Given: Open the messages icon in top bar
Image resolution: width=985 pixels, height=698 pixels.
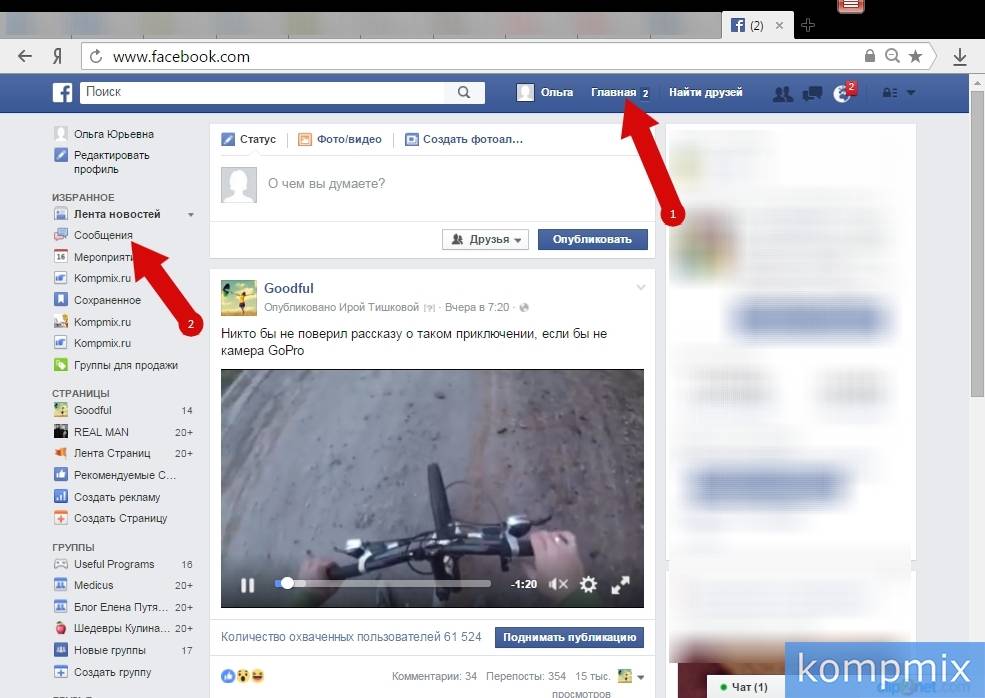Looking at the screenshot, I should click(812, 94).
